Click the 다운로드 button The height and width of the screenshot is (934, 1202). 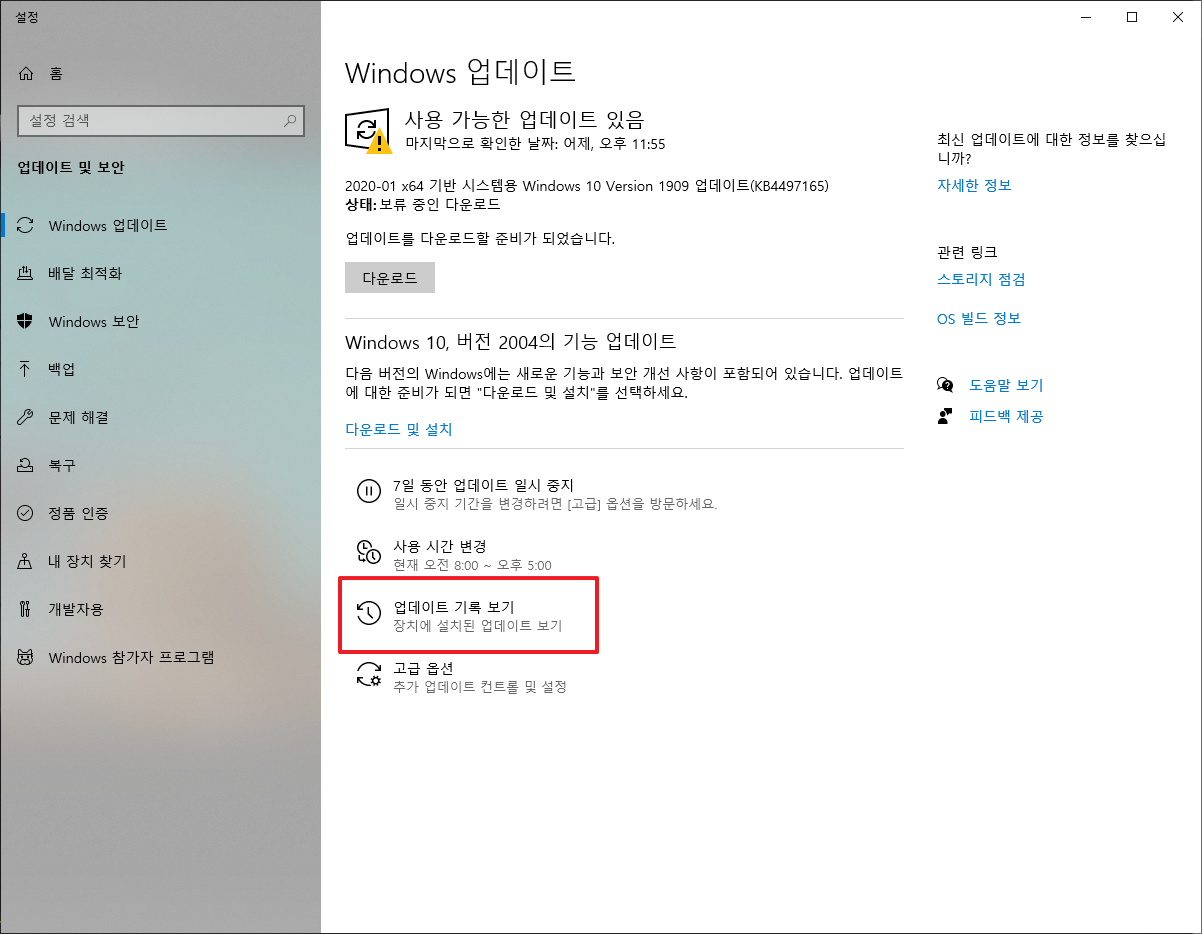pos(390,278)
